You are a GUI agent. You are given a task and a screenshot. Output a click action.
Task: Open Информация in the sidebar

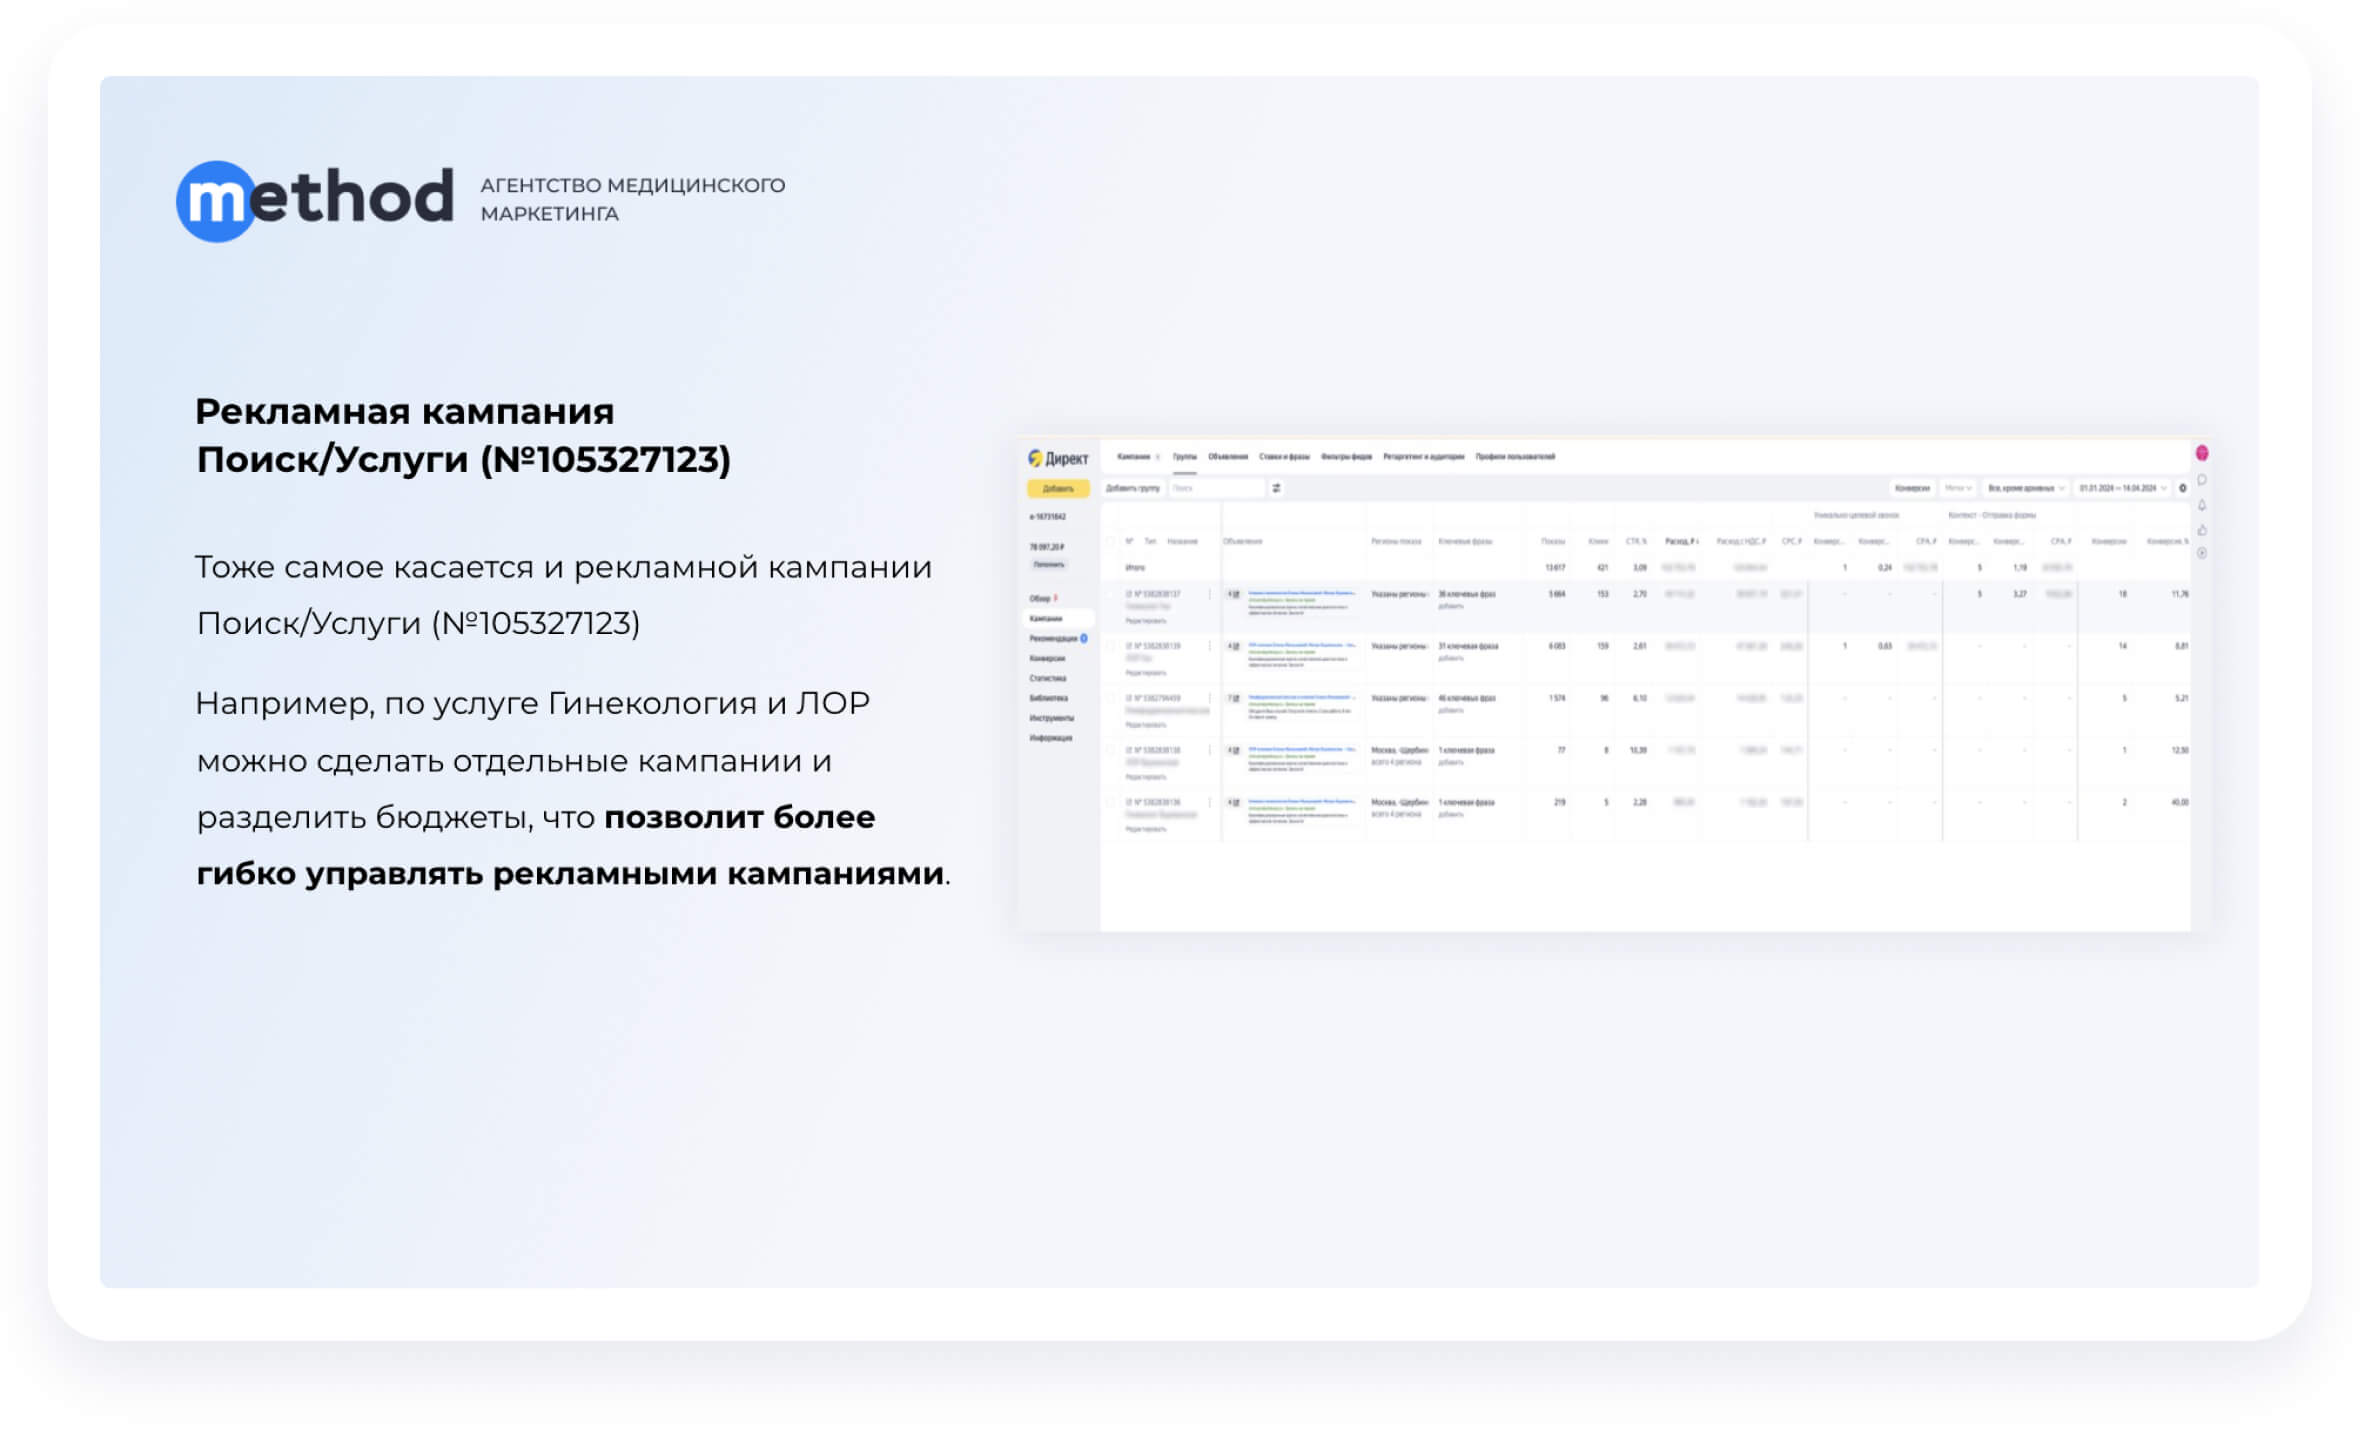1050,738
